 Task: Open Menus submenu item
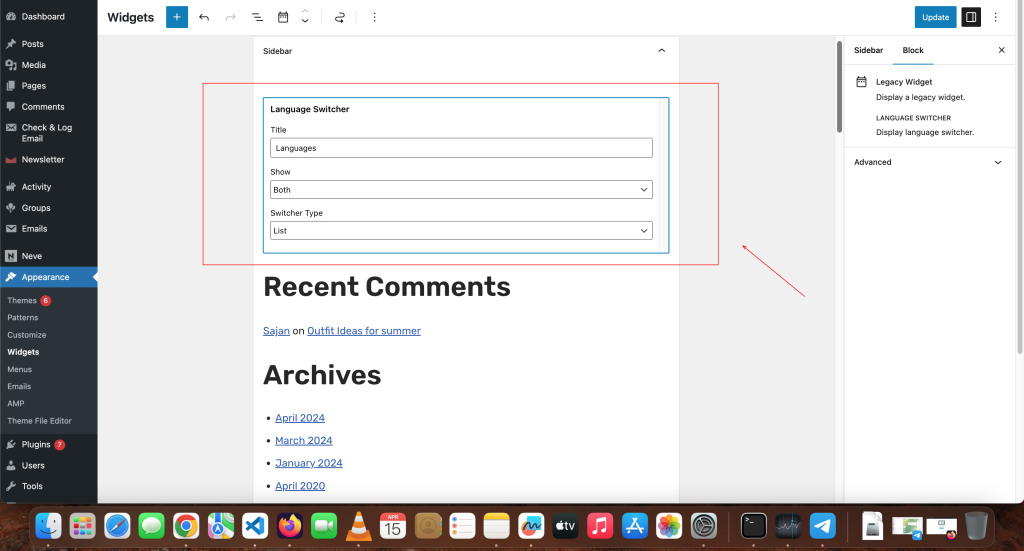point(20,370)
